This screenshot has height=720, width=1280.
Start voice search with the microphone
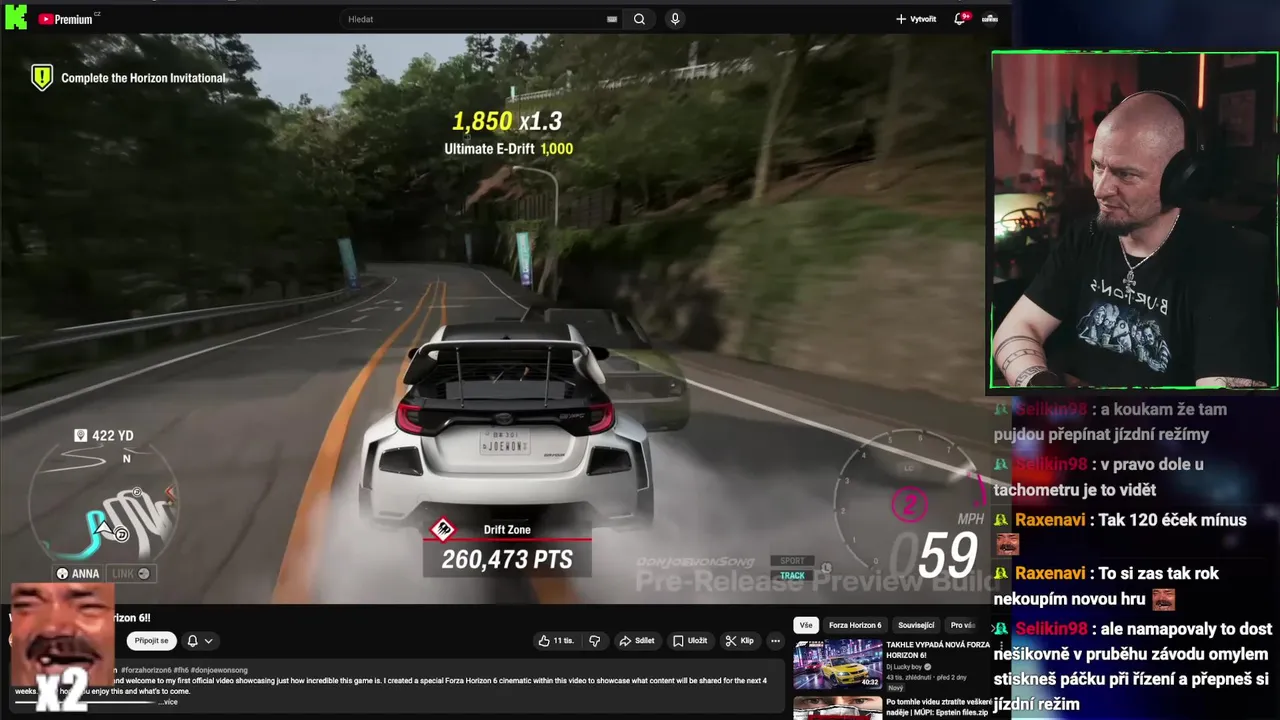pos(675,19)
